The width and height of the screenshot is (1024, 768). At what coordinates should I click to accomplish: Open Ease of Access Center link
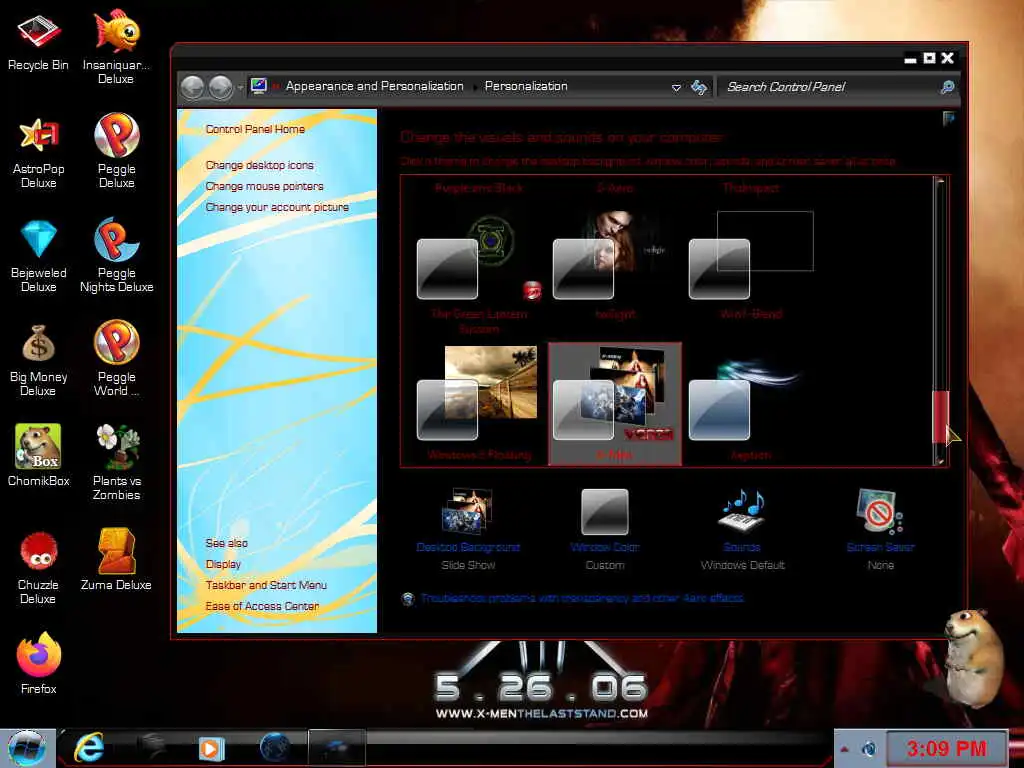click(x=262, y=606)
